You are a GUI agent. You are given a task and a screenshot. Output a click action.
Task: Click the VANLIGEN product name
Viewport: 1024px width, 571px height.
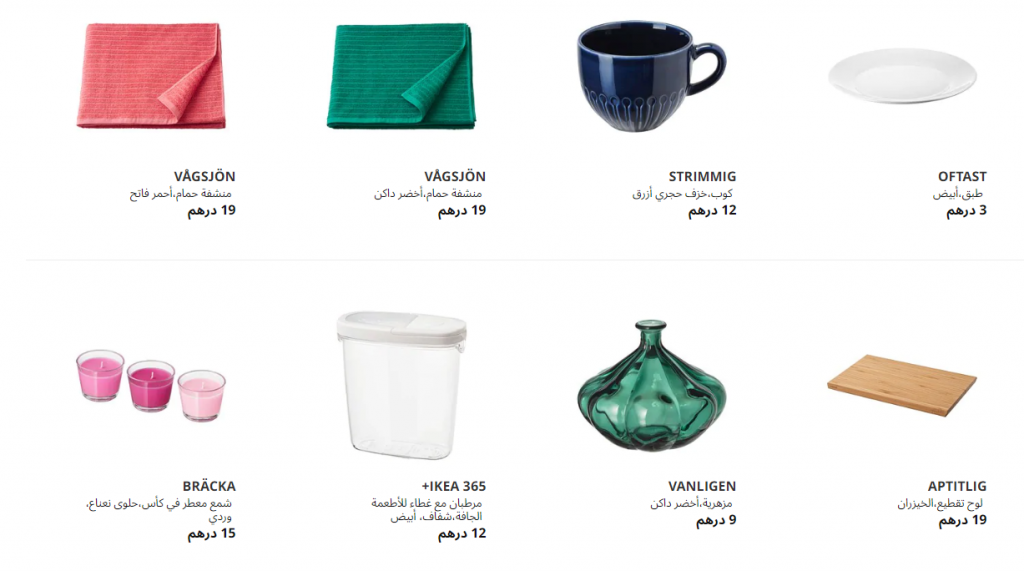pos(702,486)
